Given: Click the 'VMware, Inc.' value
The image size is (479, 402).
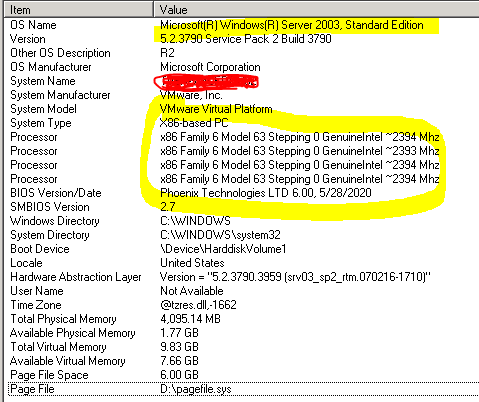Looking at the screenshot, I should pos(191,95).
